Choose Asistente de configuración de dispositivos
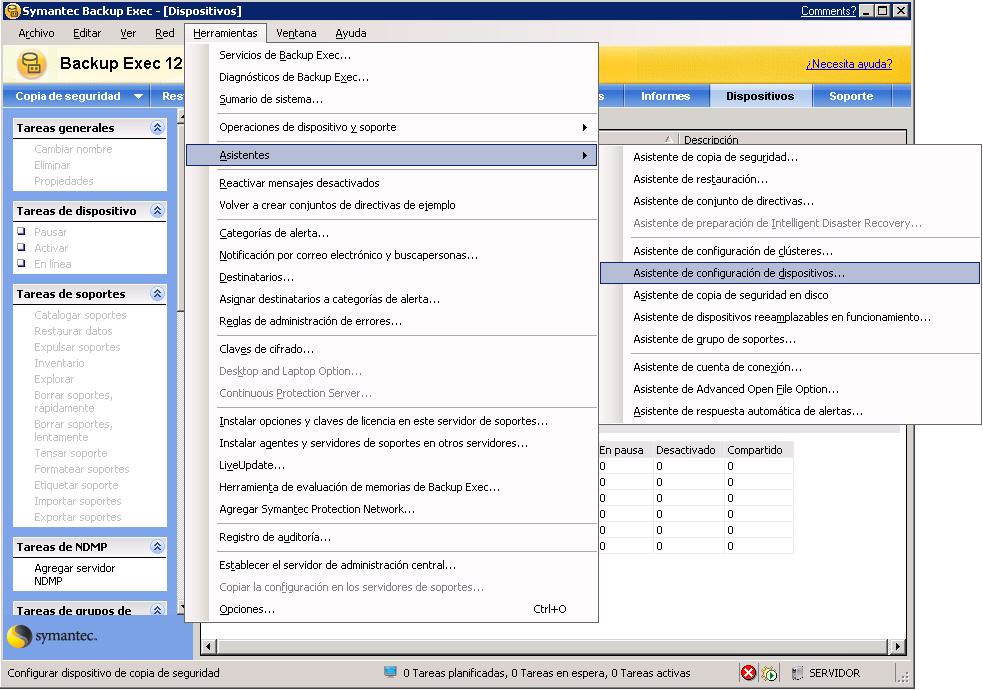 coord(790,273)
